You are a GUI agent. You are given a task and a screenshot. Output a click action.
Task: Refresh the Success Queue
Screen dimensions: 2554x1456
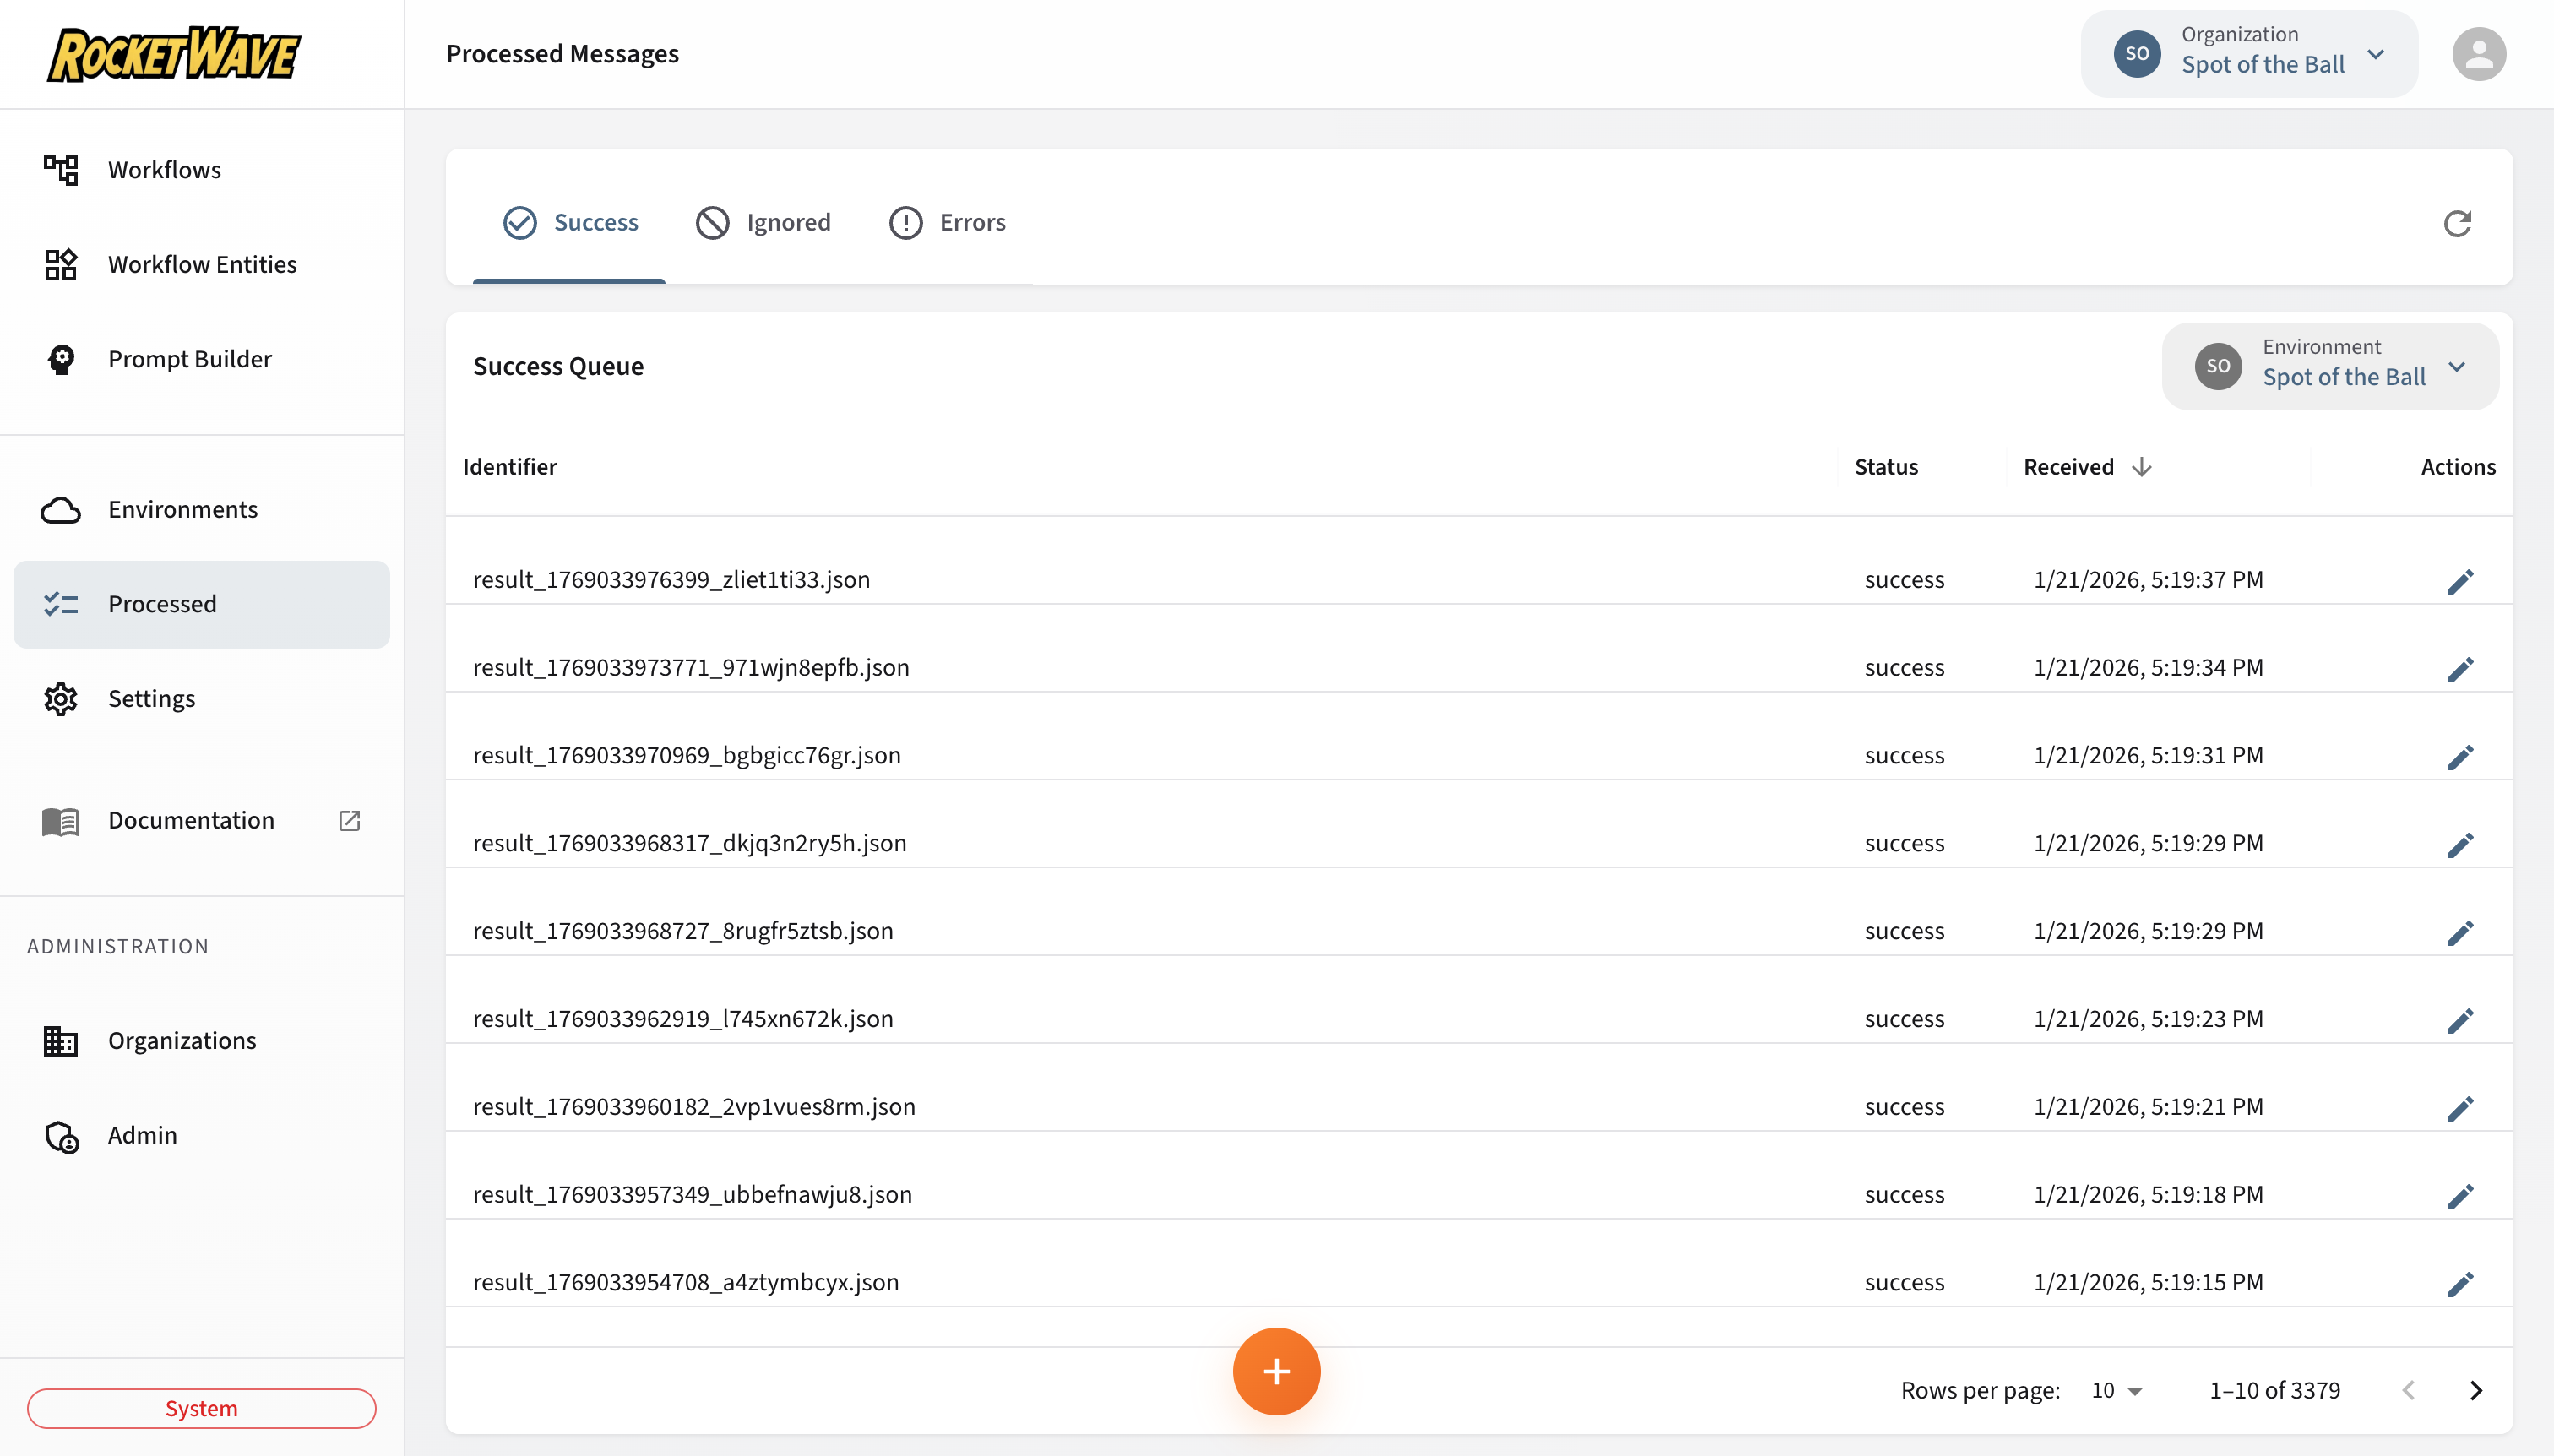tap(2458, 222)
